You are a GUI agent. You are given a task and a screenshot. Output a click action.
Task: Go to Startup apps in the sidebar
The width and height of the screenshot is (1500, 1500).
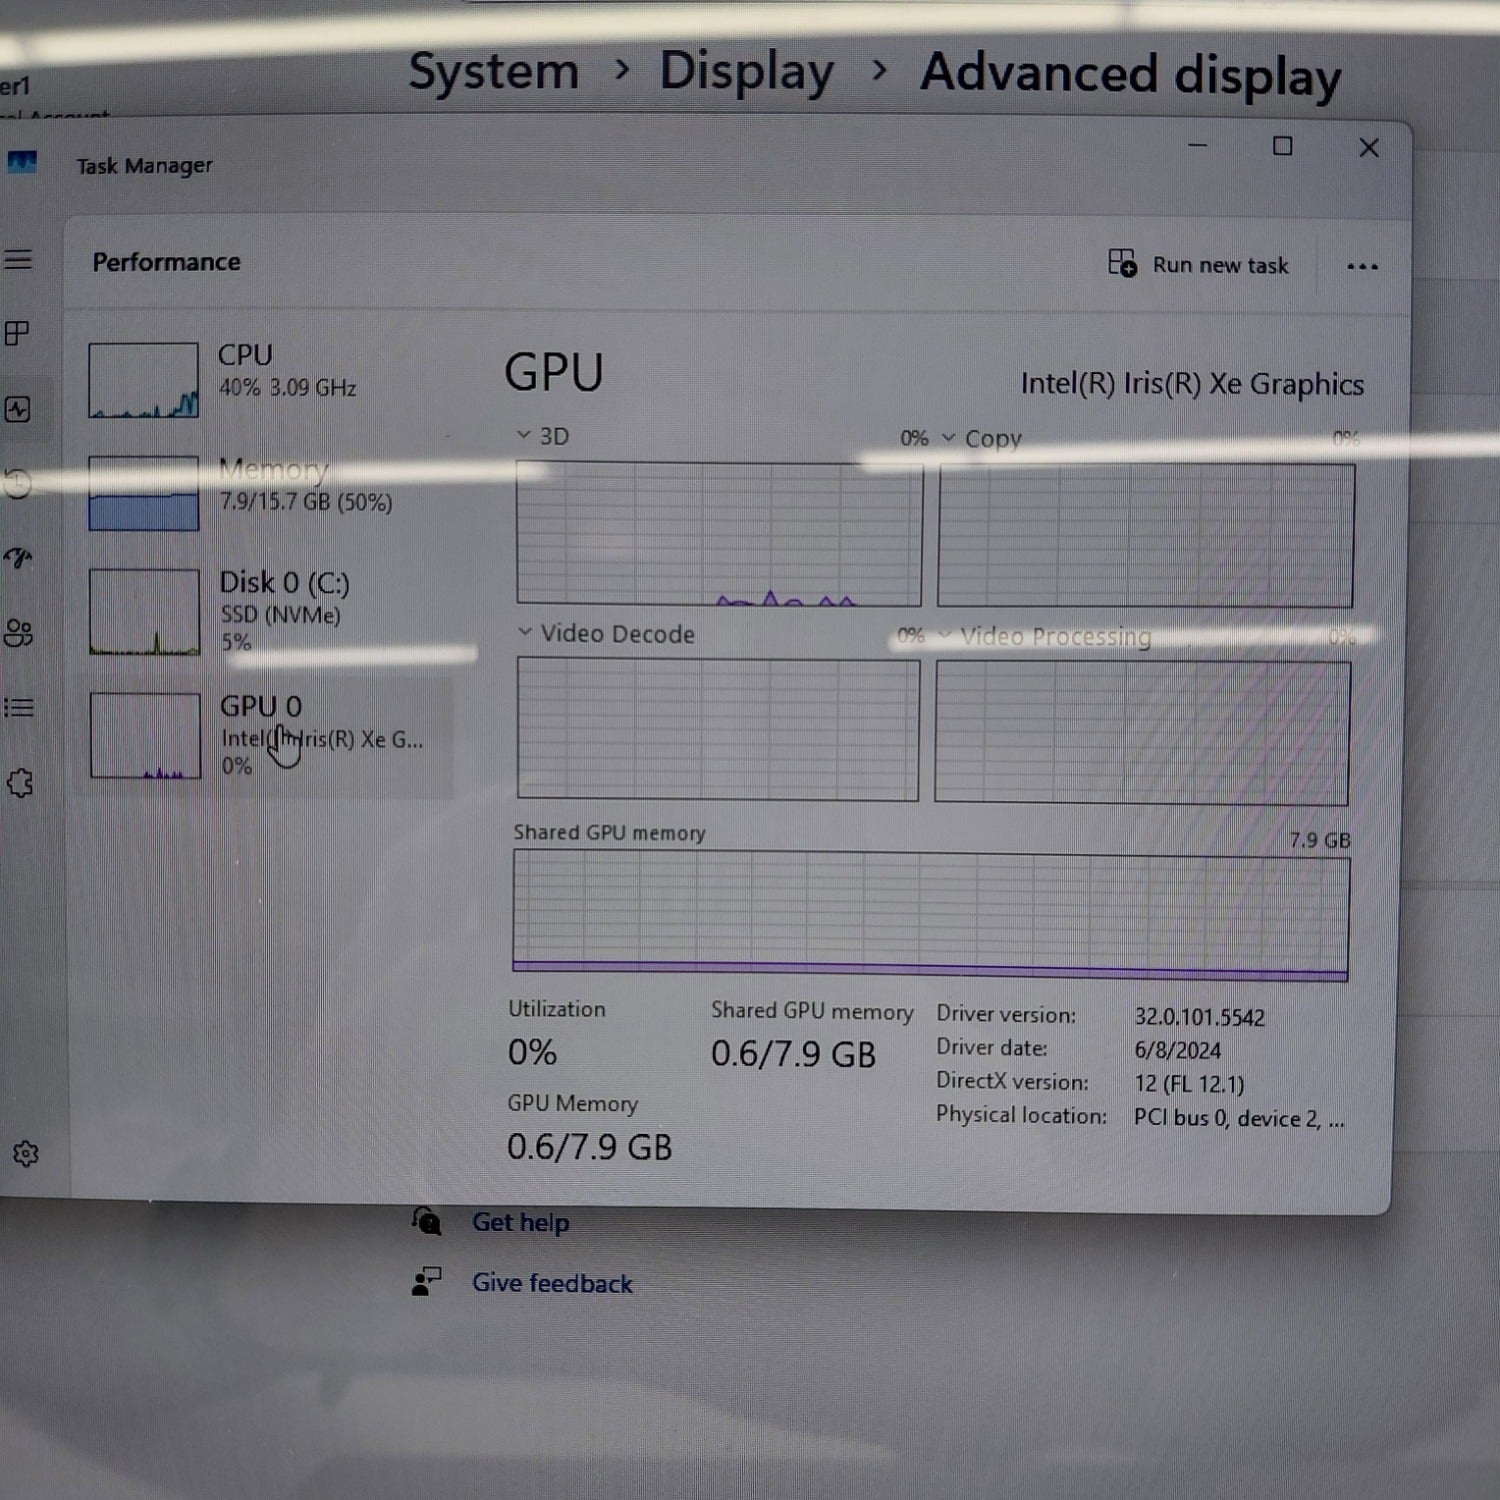coord(18,558)
